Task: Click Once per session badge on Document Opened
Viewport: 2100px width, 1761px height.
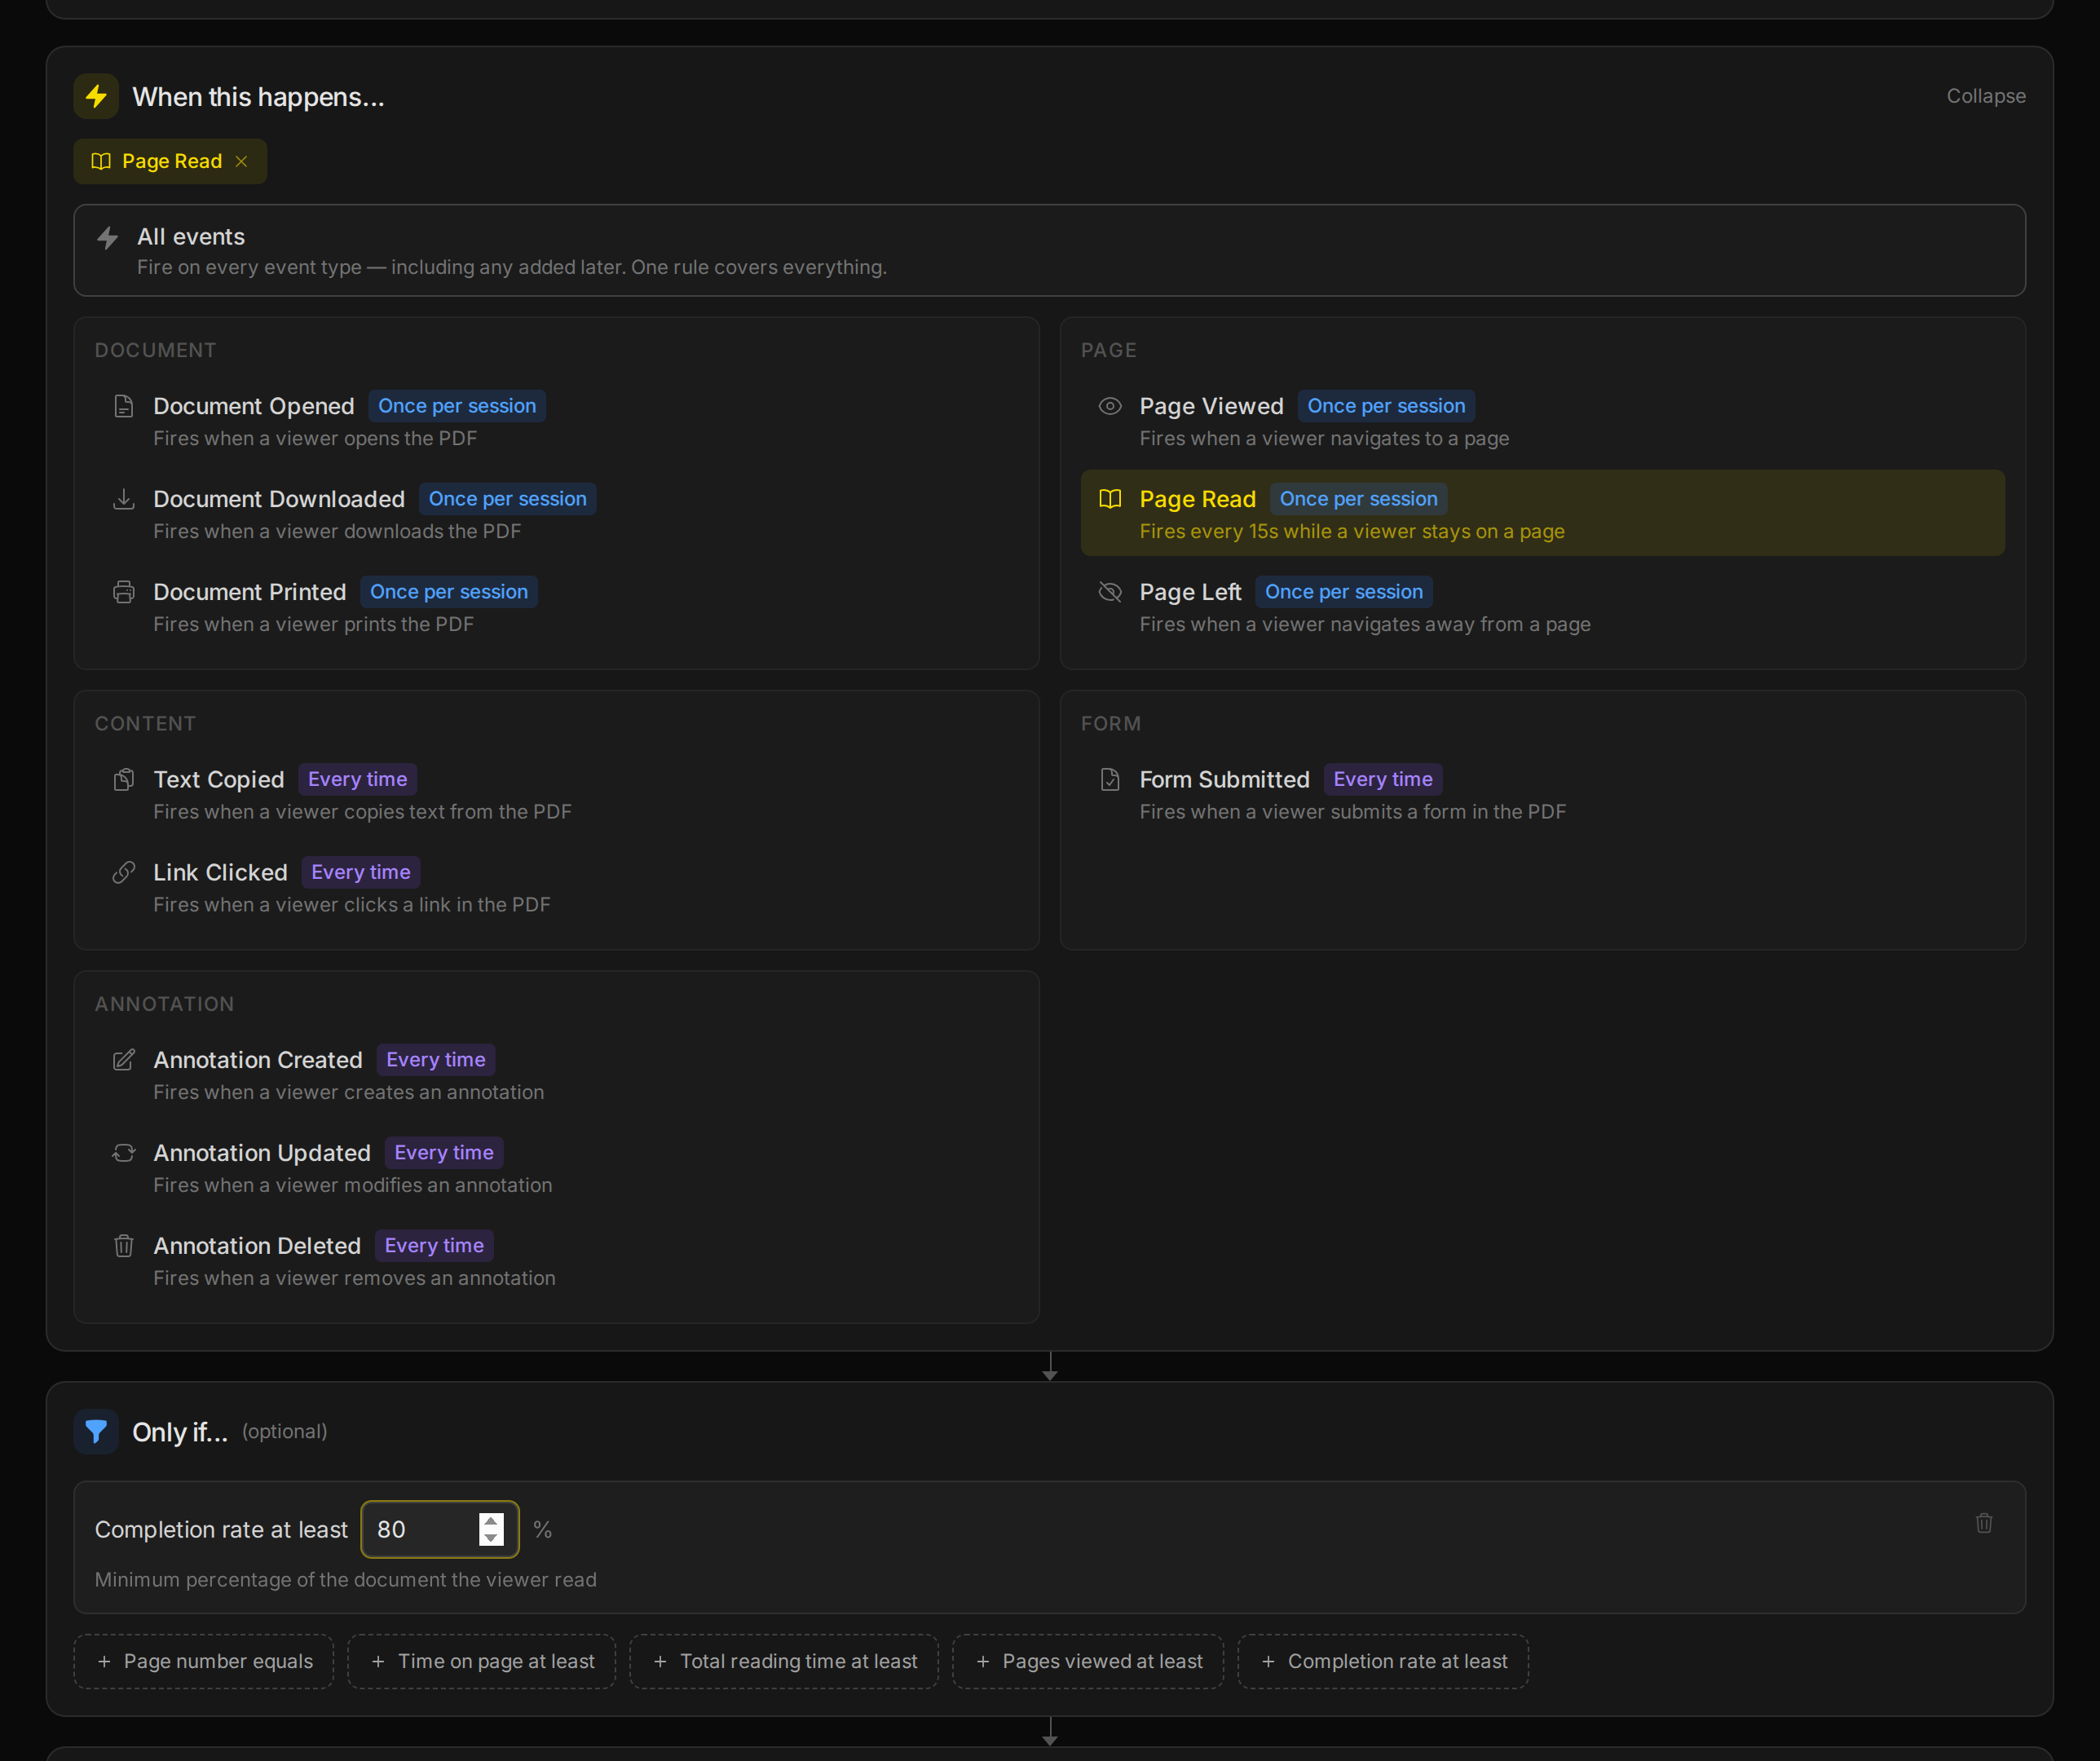Action: pyautogui.click(x=457, y=406)
